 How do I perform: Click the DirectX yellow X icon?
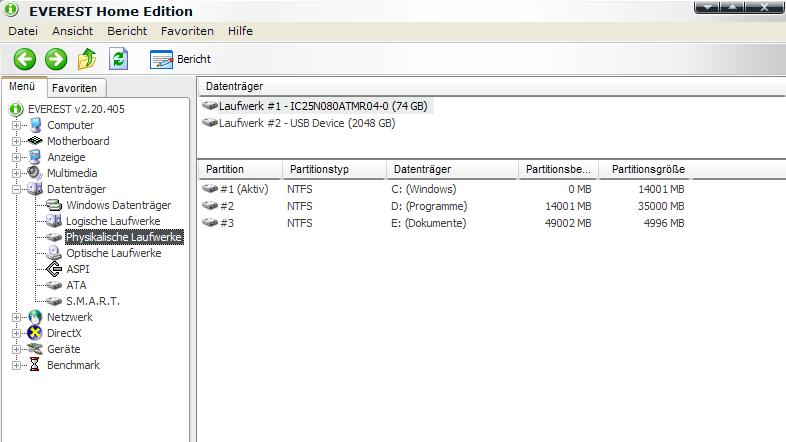pyautogui.click(x=35, y=333)
